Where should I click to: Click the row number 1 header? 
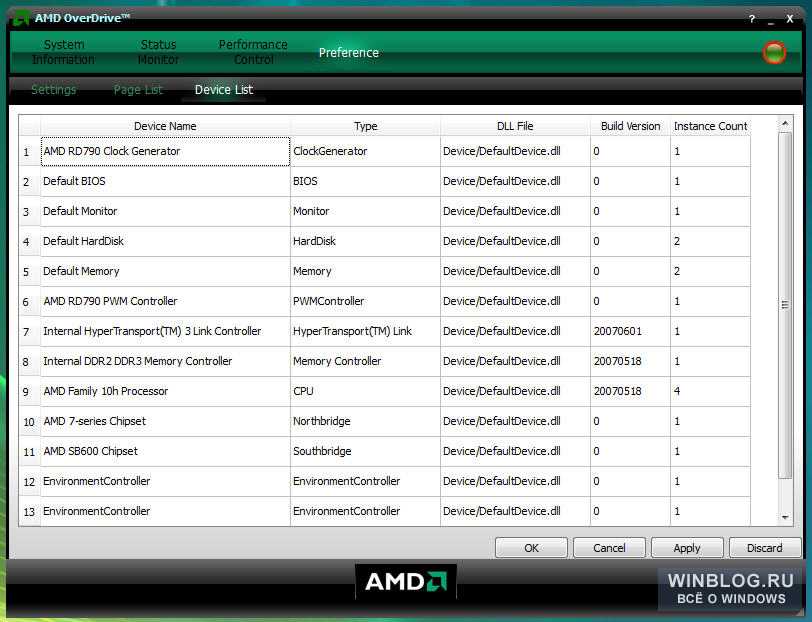click(x=30, y=152)
